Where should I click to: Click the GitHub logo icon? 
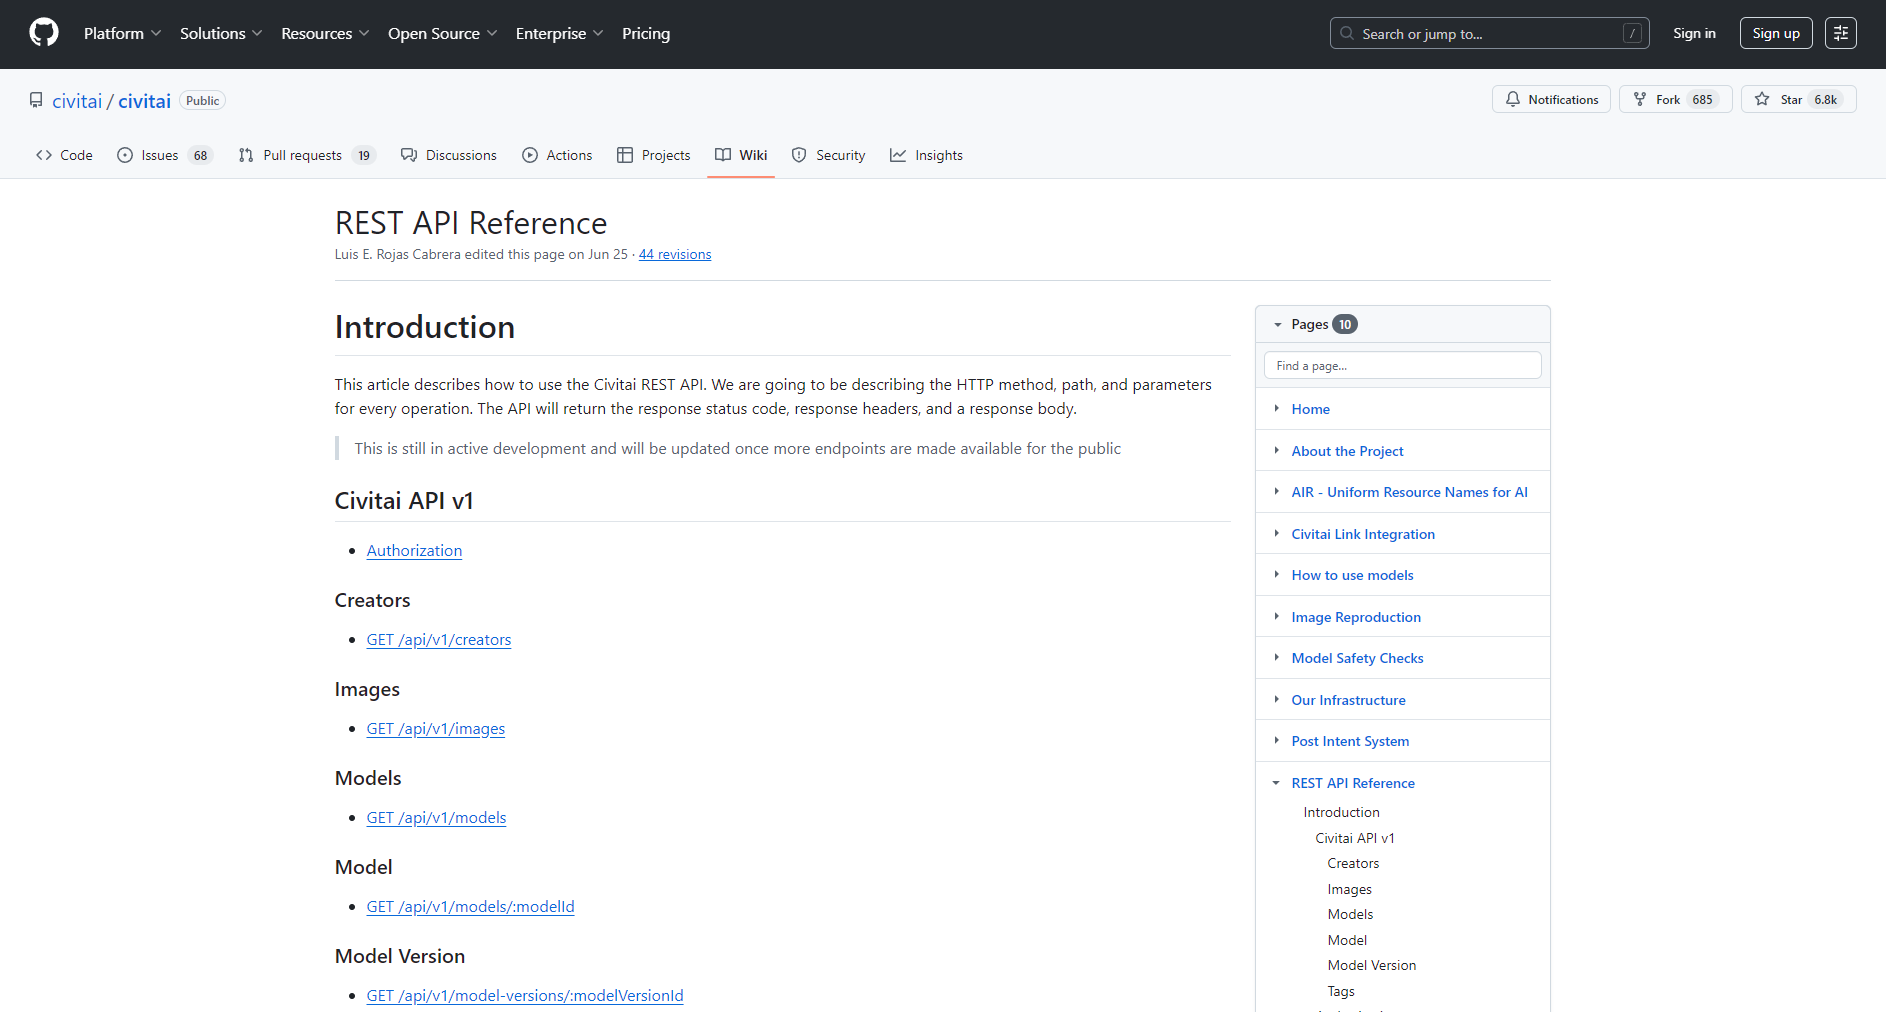point(44,33)
